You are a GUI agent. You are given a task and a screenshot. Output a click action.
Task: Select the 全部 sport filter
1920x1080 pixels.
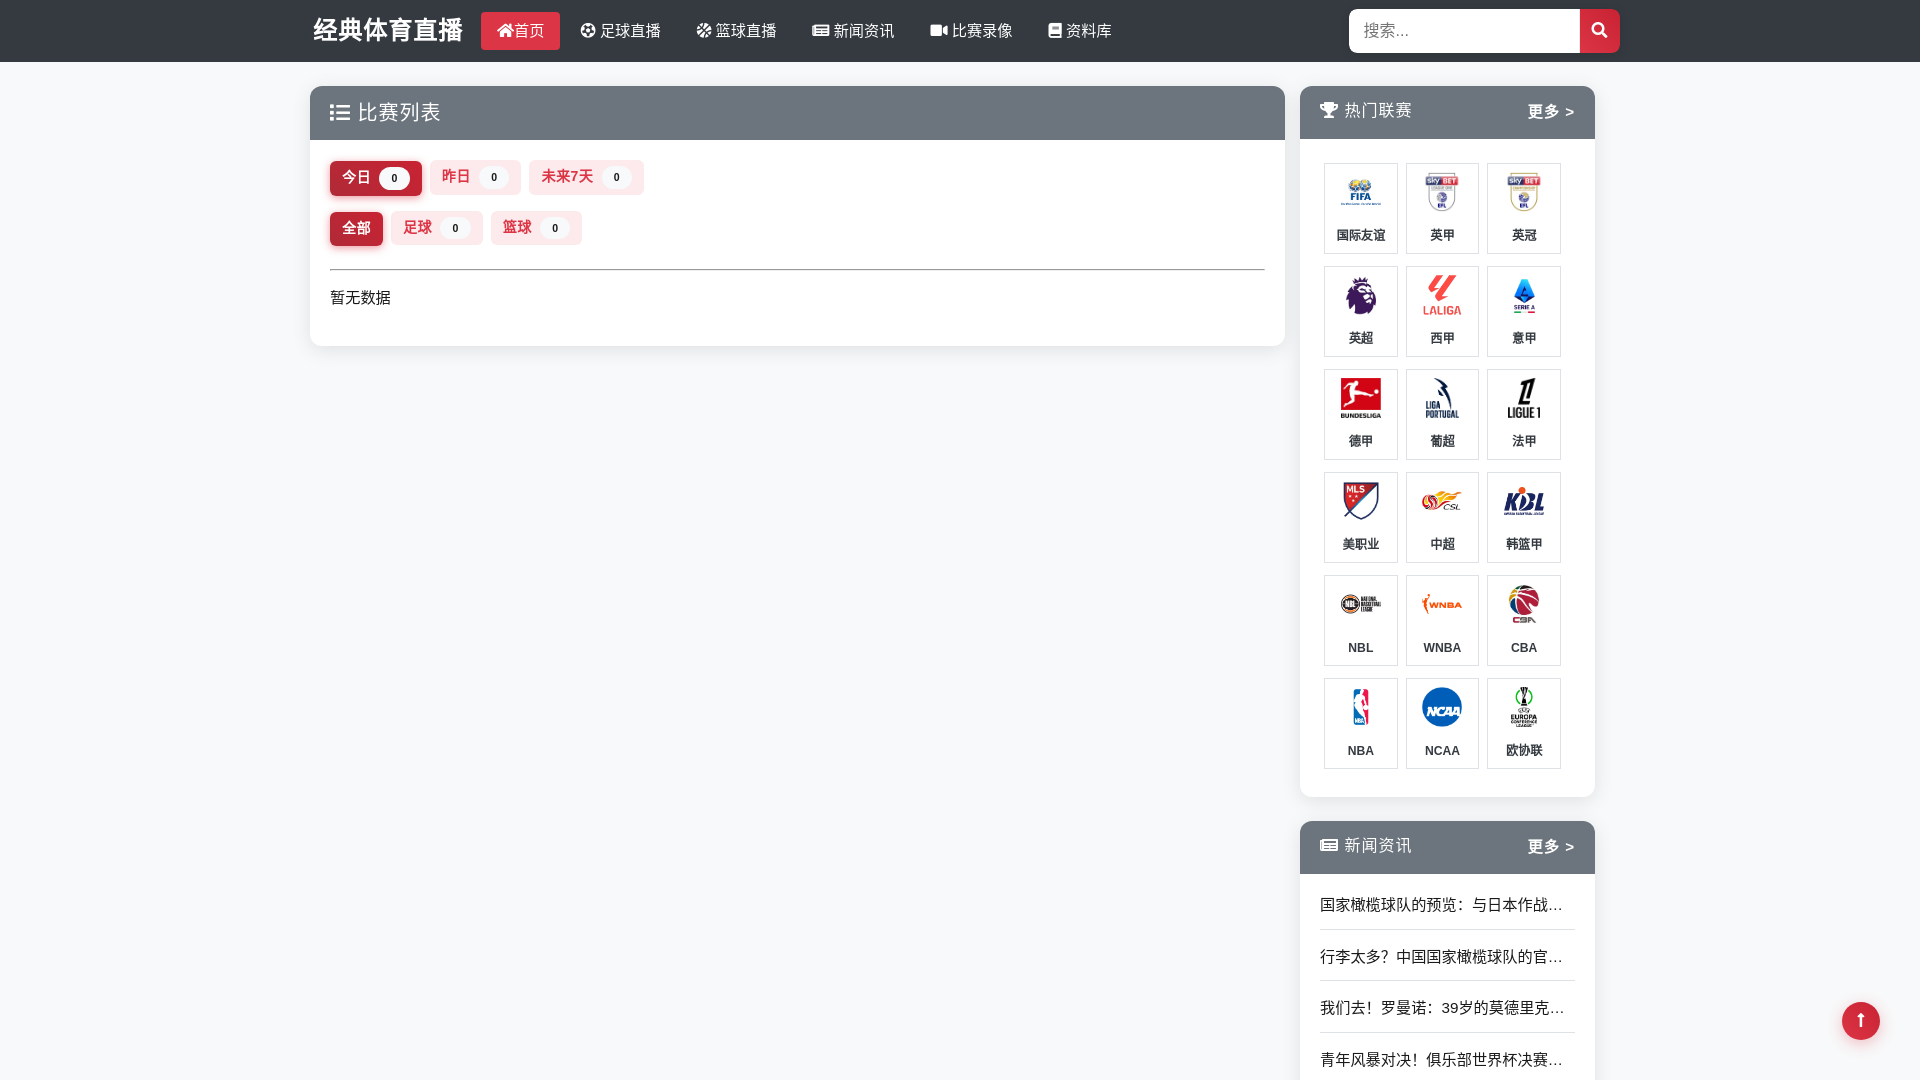click(x=356, y=229)
